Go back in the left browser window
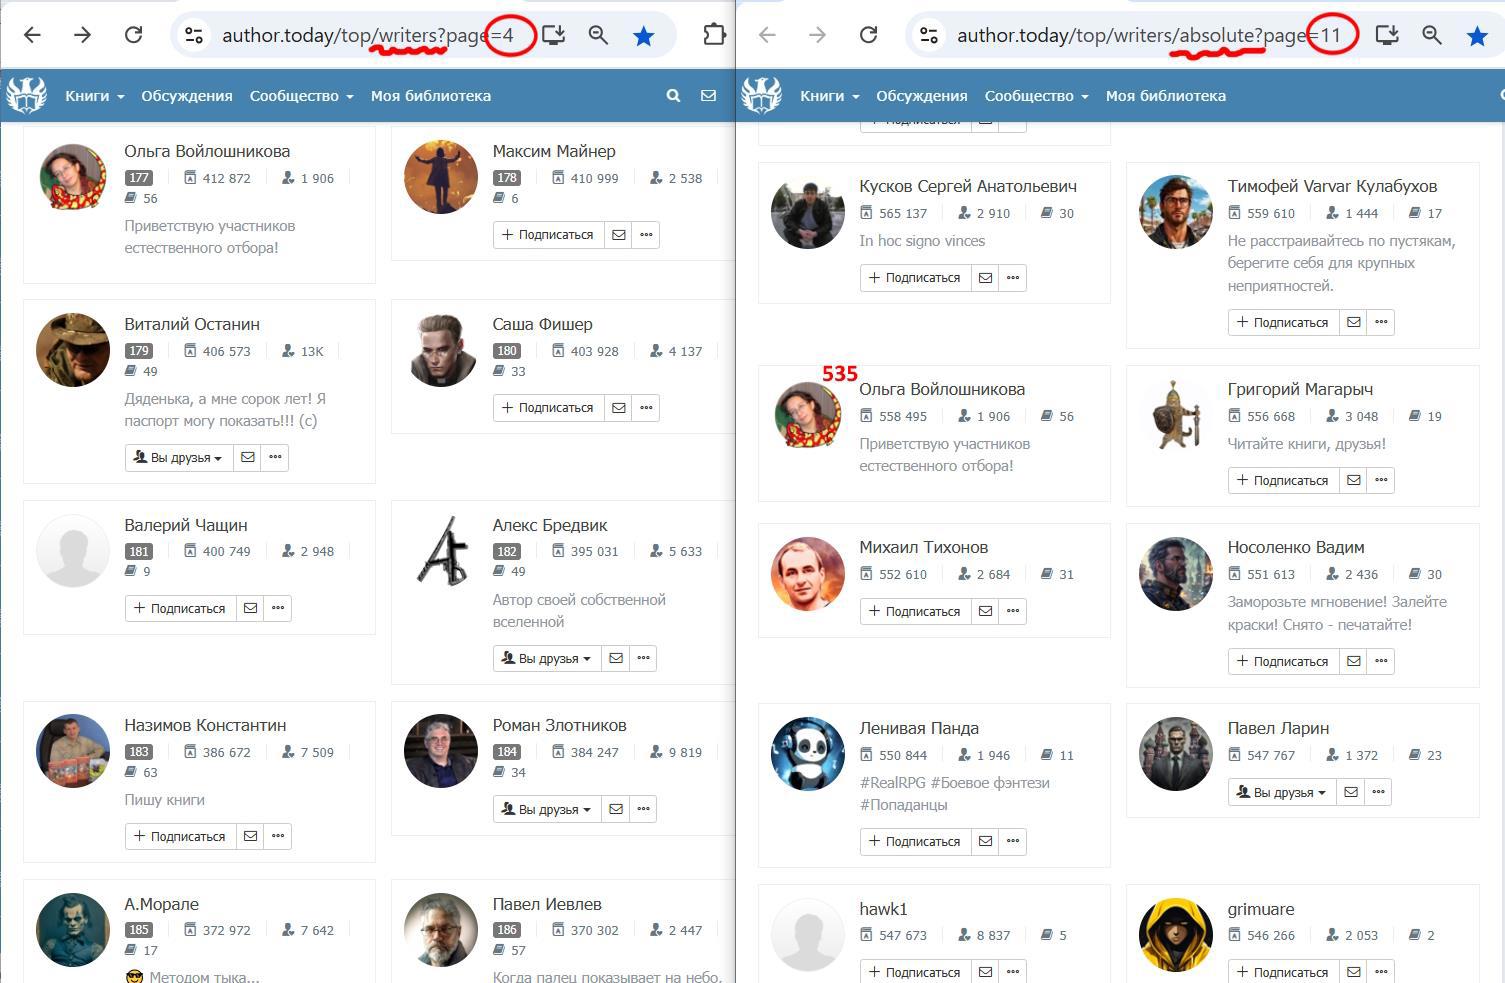This screenshot has width=1505, height=983. (32, 35)
